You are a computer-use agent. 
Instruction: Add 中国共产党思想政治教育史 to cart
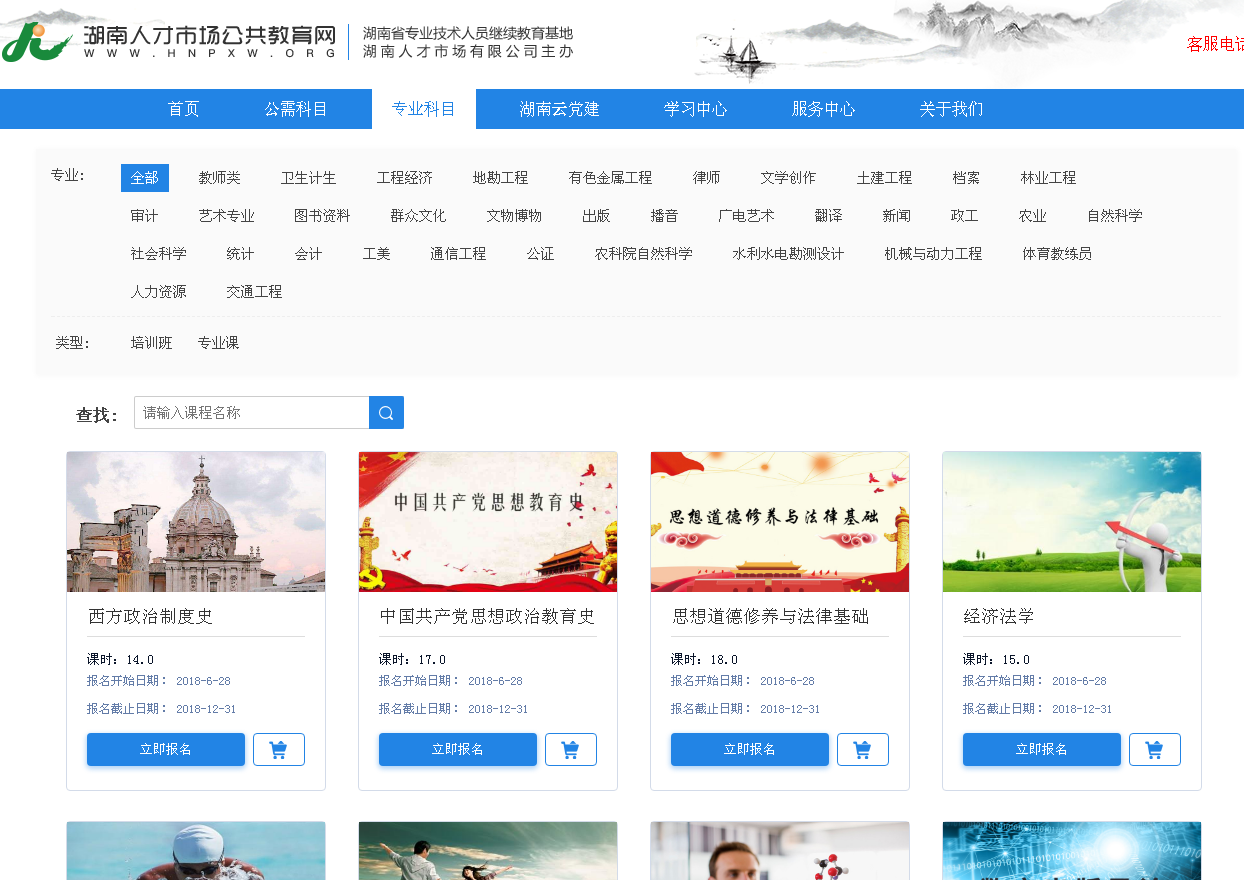click(x=570, y=749)
